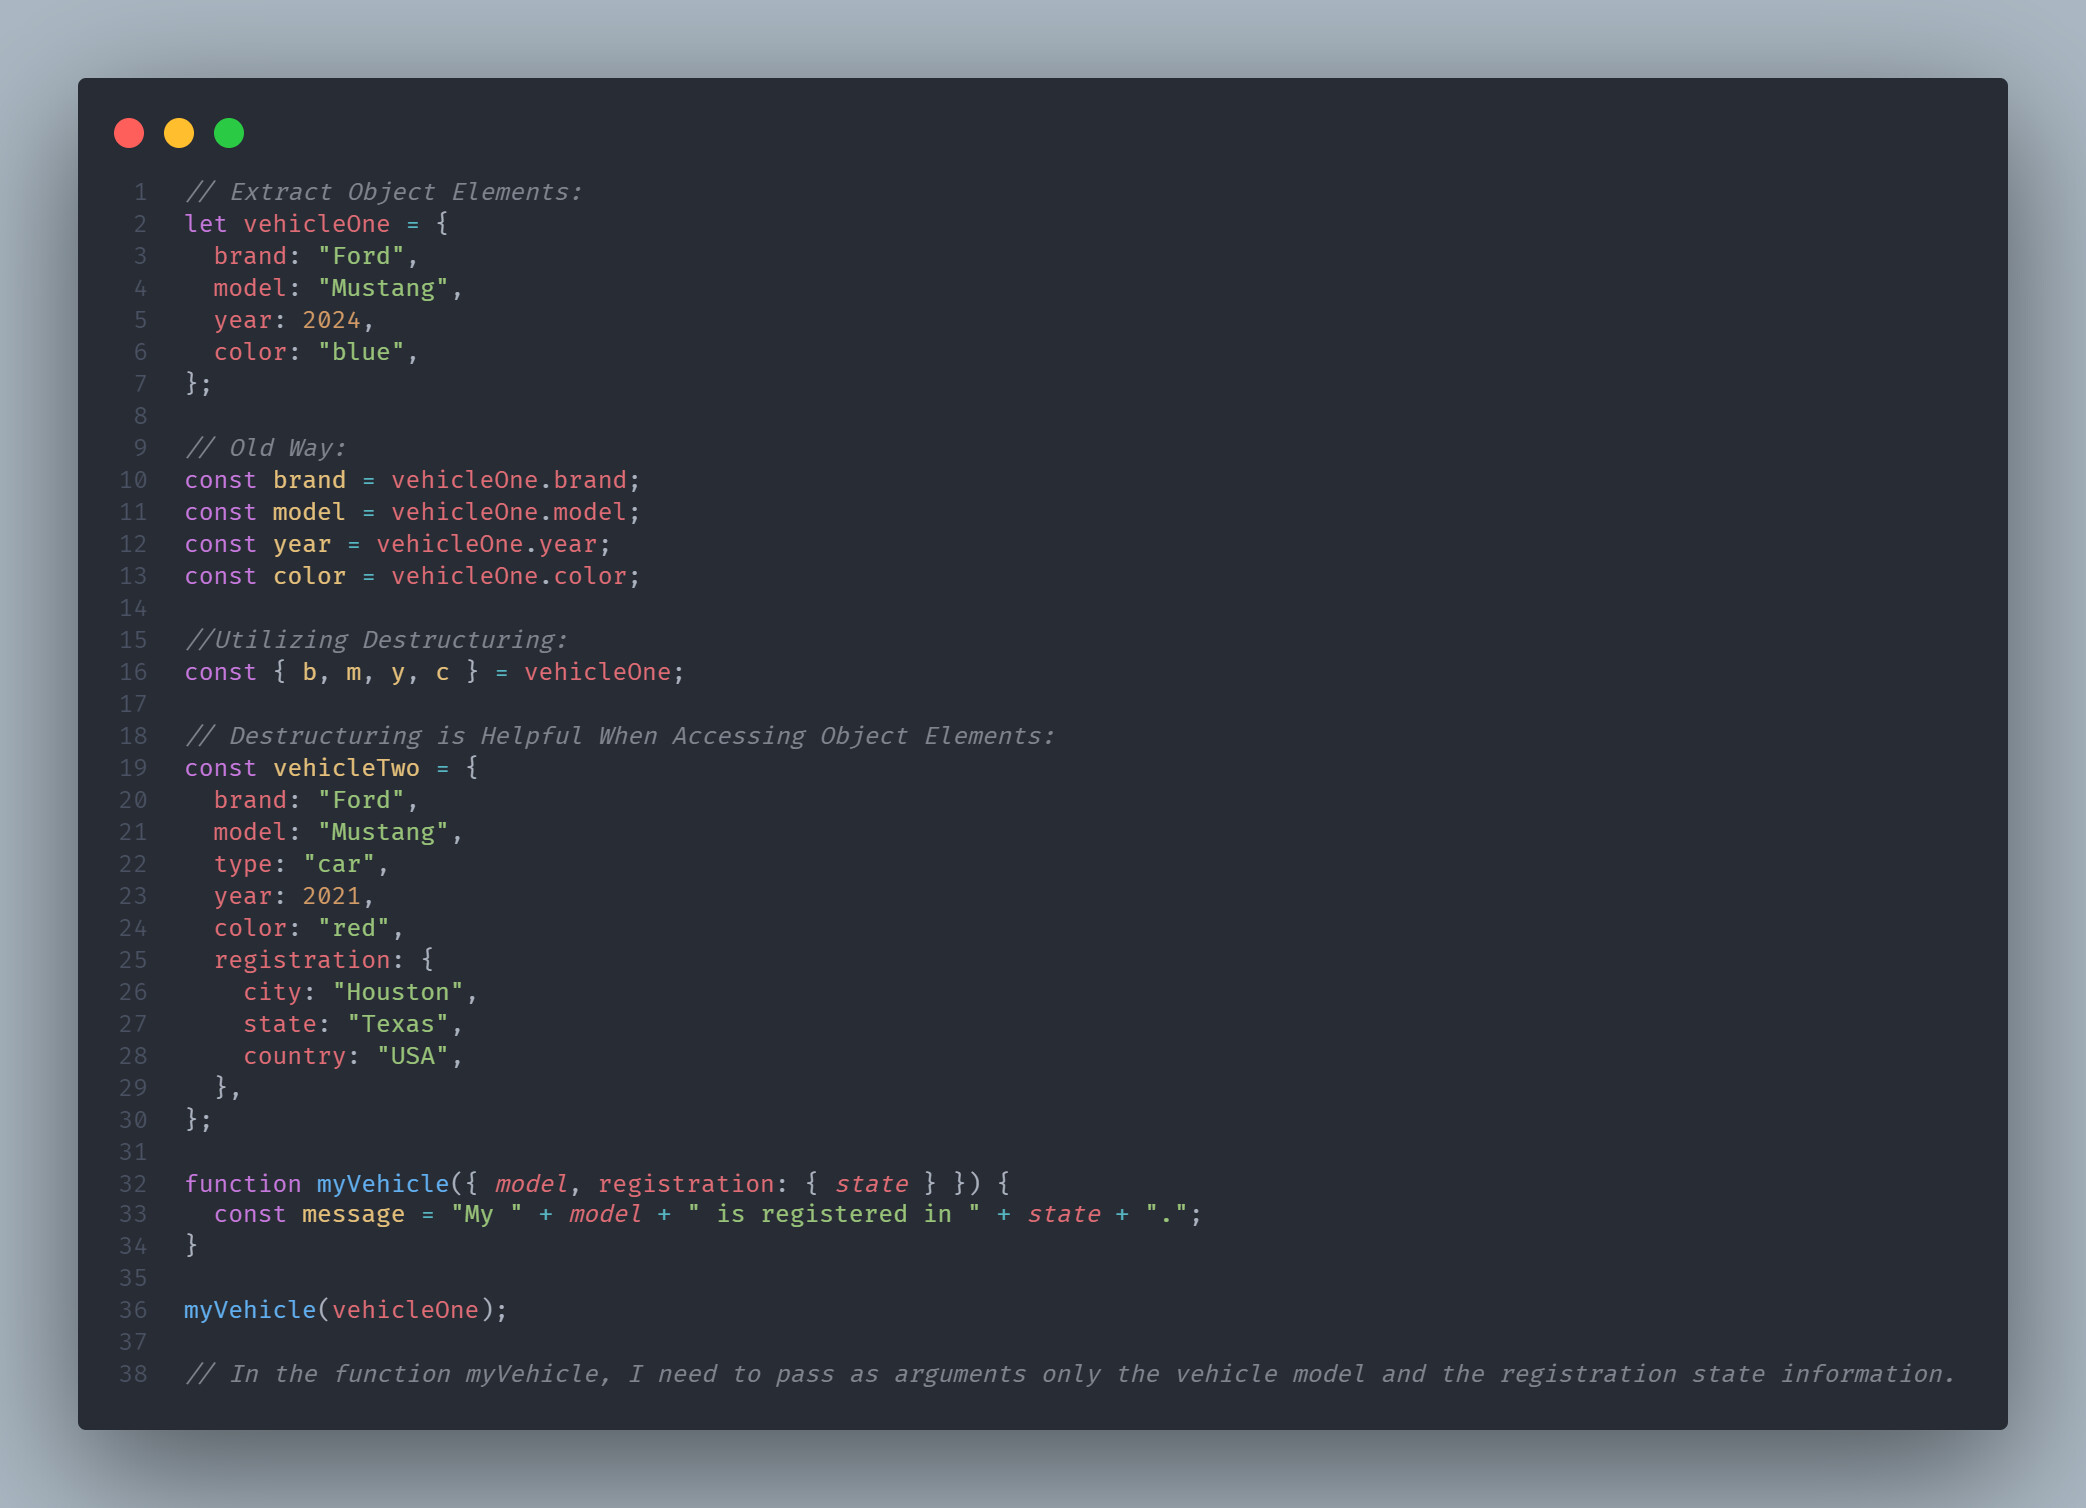Click the "Mustang" string on line 4
This screenshot has width=2086, height=1508.
383,288
